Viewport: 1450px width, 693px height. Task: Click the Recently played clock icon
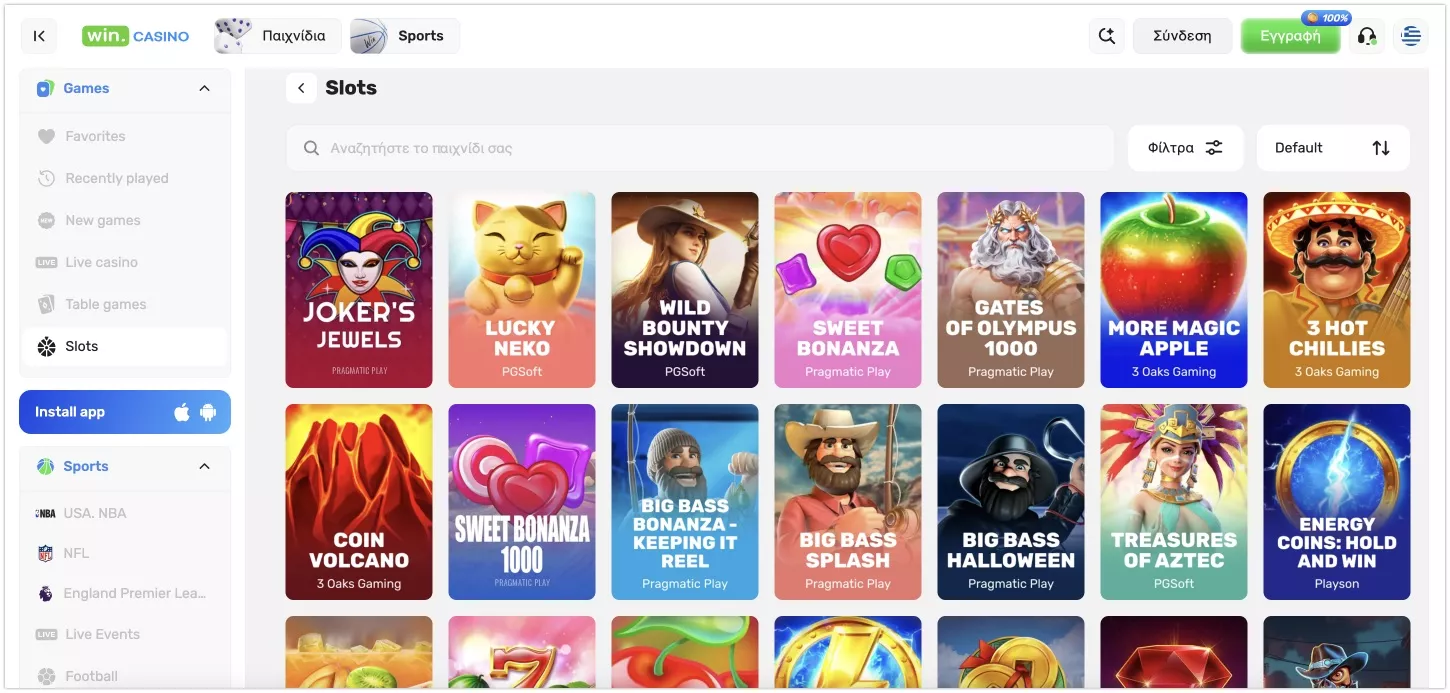(x=46, y=178)
